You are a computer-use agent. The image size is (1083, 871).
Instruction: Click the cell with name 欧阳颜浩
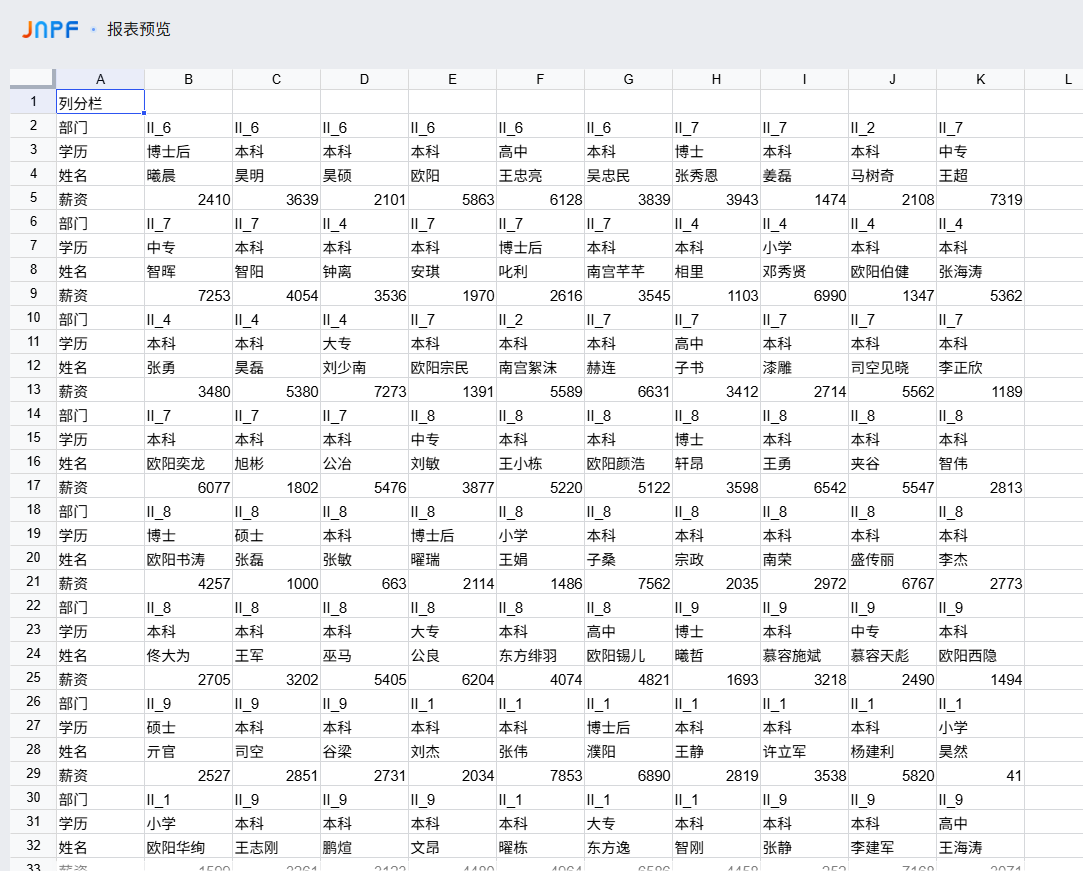(629, 463)
